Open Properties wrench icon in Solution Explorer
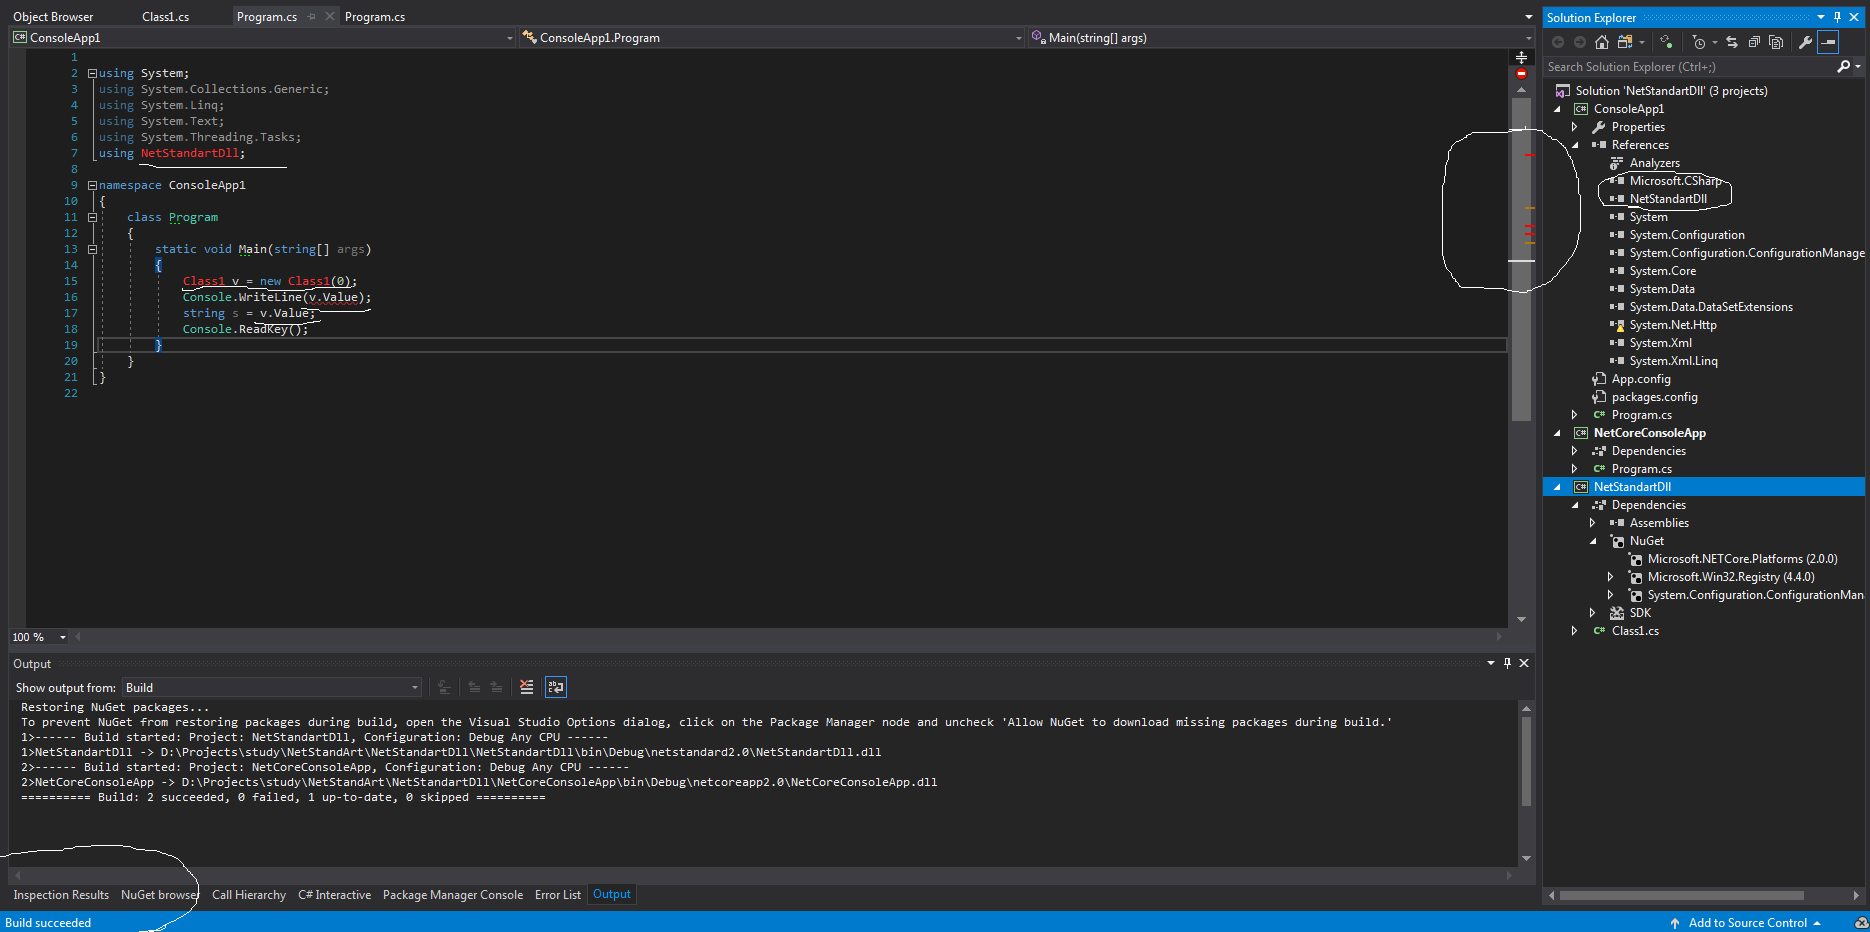 click(1805, 42)
